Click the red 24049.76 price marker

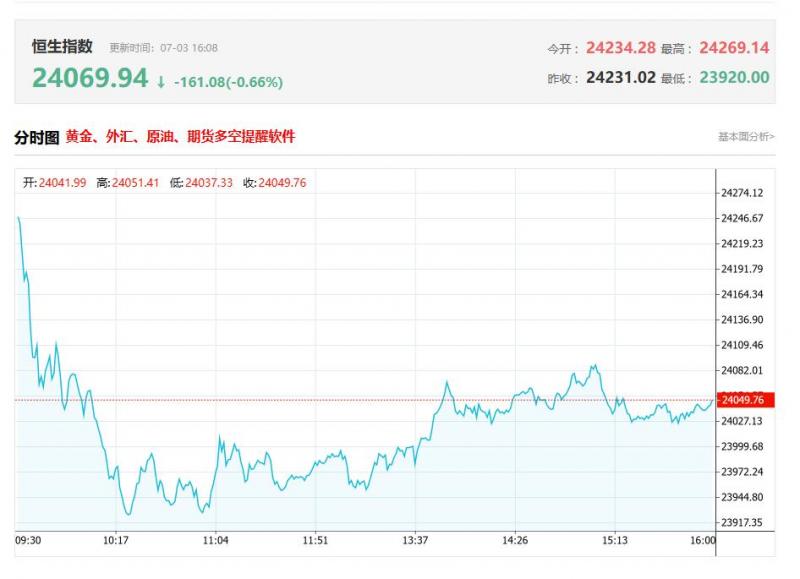[746, 399]
